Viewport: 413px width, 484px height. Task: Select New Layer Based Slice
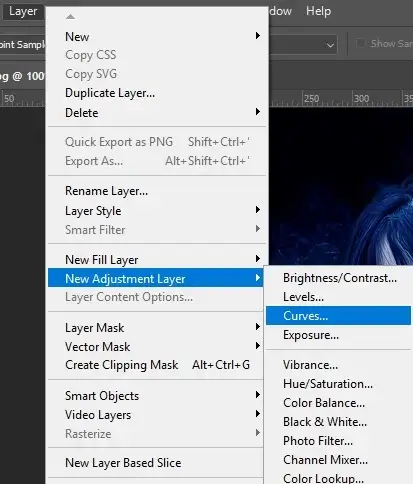pos(157,463)
